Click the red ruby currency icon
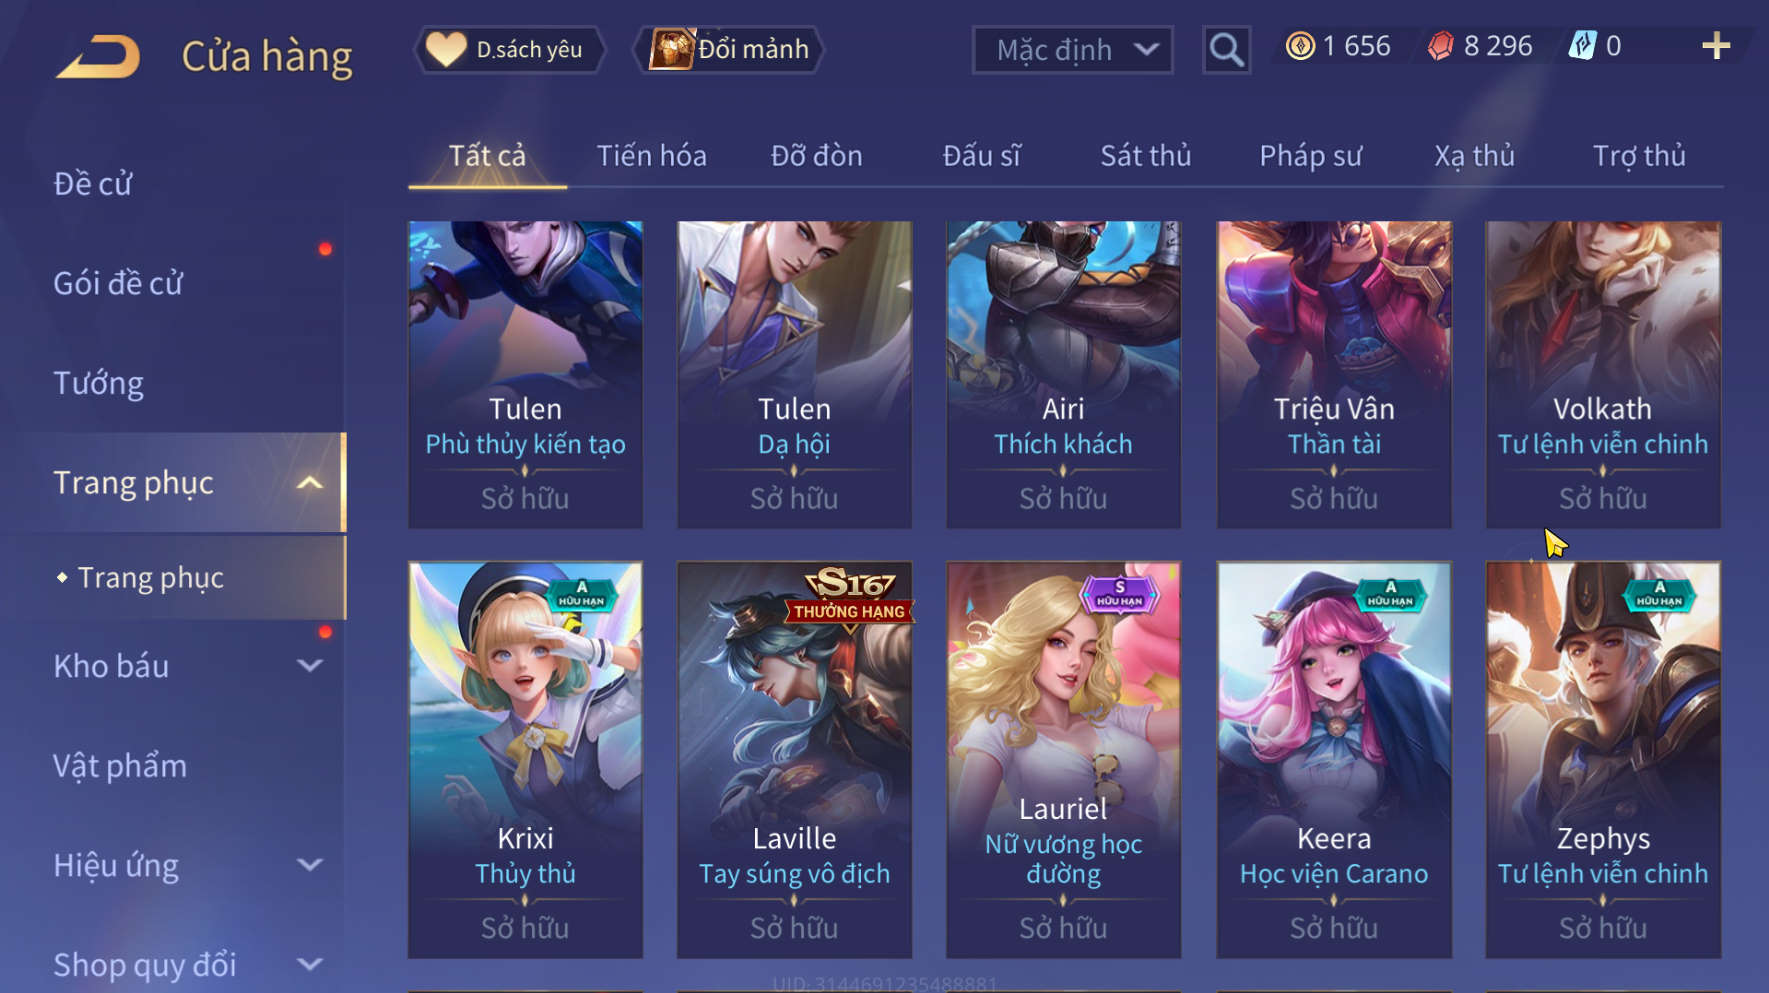The height and width of the screenshot is (993, 1769). tap(1440, 46)
